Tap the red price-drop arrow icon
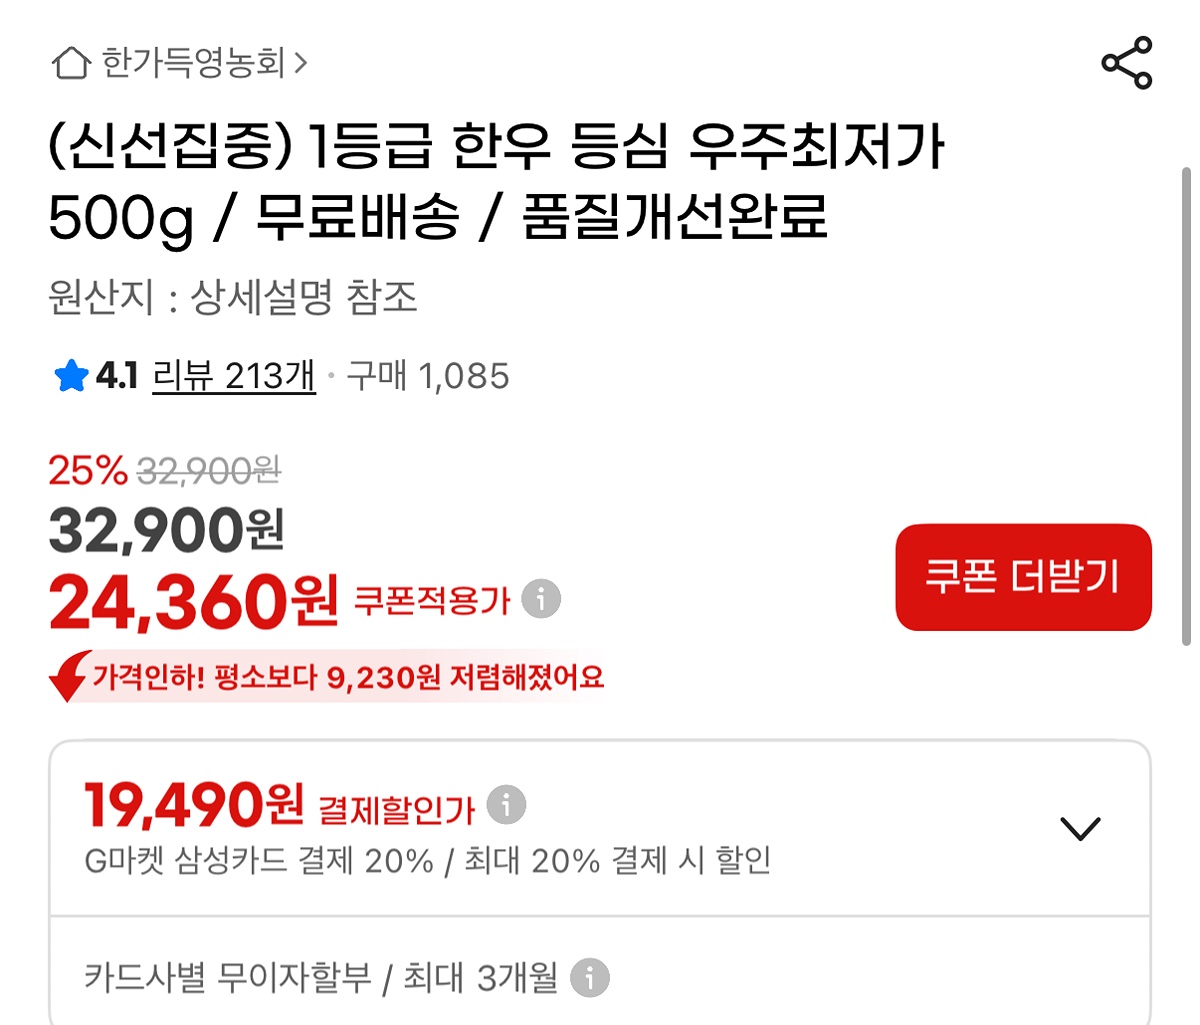The width and height of the screenshot is (1200, 1025). click(x=69, y=677)
